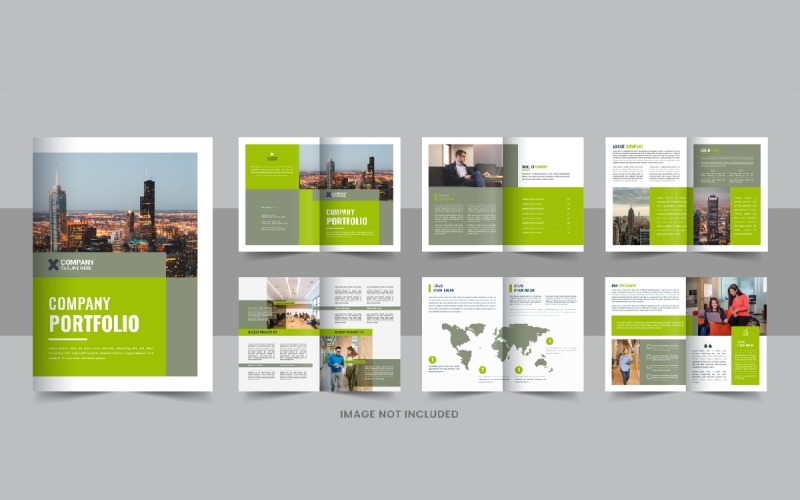Open the photo of the man on the couch

[465, 165]
